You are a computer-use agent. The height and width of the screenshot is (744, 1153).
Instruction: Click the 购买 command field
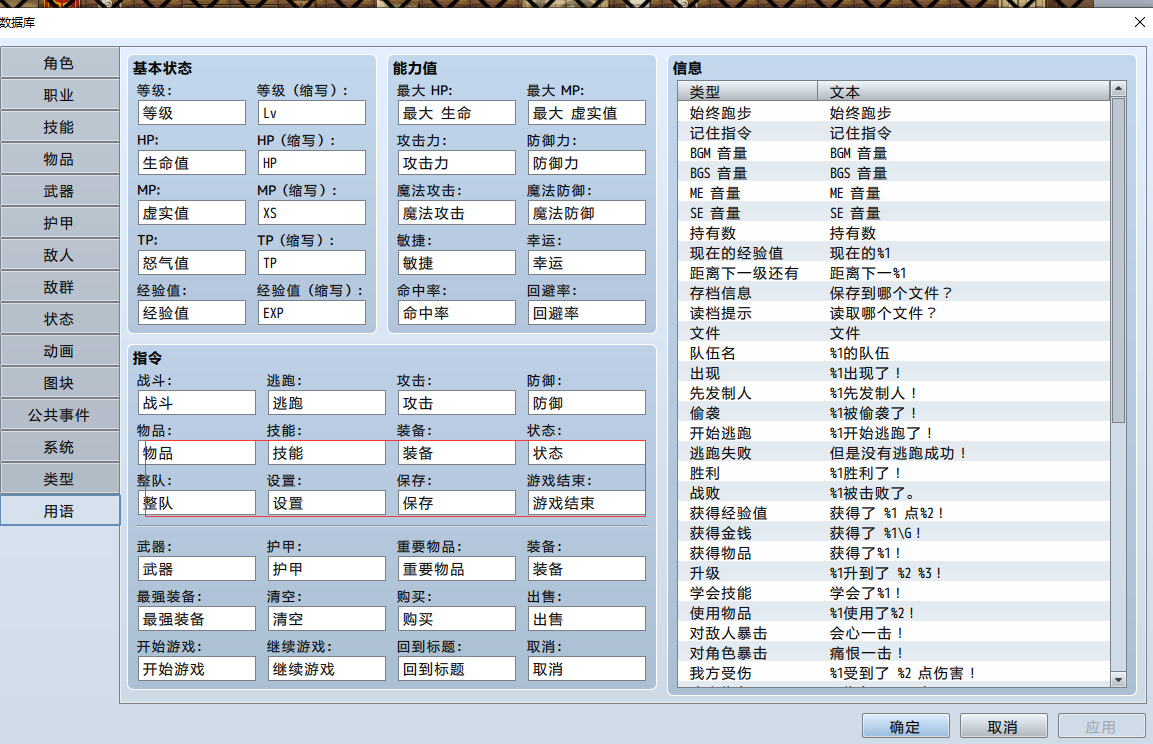[456, 619]
